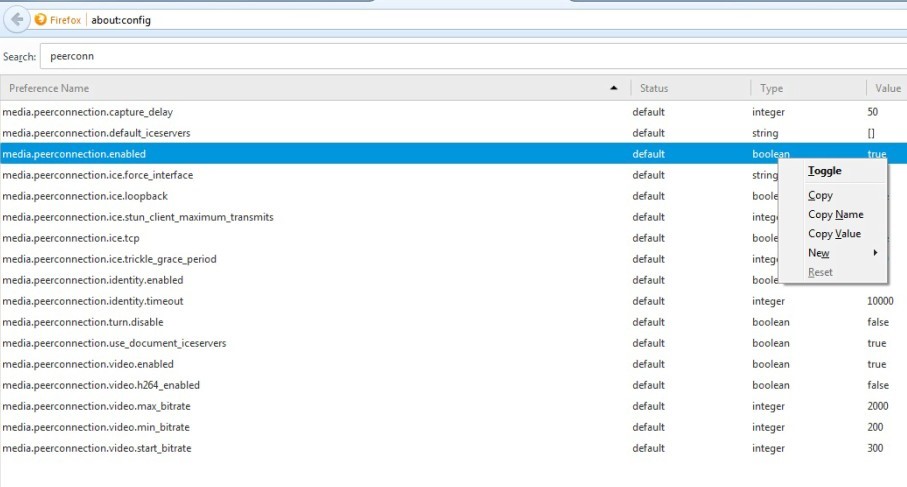The width and height of the screenshot is (907, 487).
Task: Select media.peerconnection.identity.timeout preference
Action: (300, 301)
